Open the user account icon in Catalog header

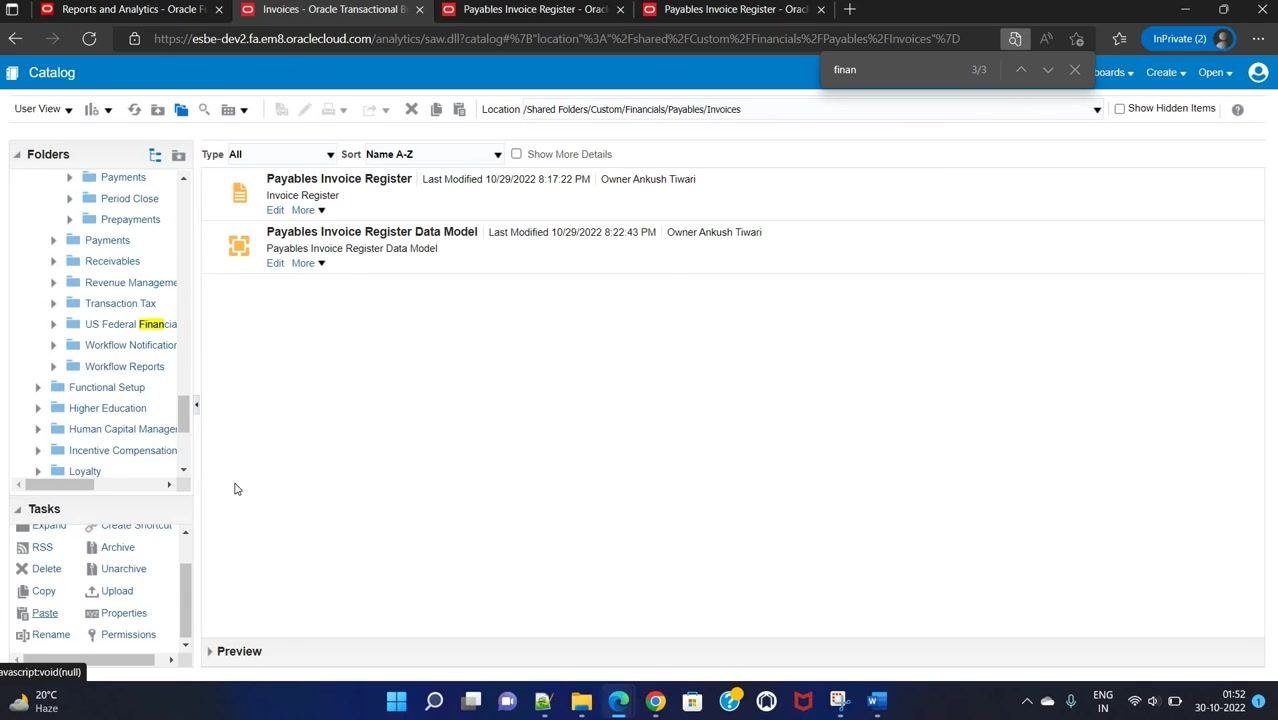pyautogui.click(x=1259, y=72)
